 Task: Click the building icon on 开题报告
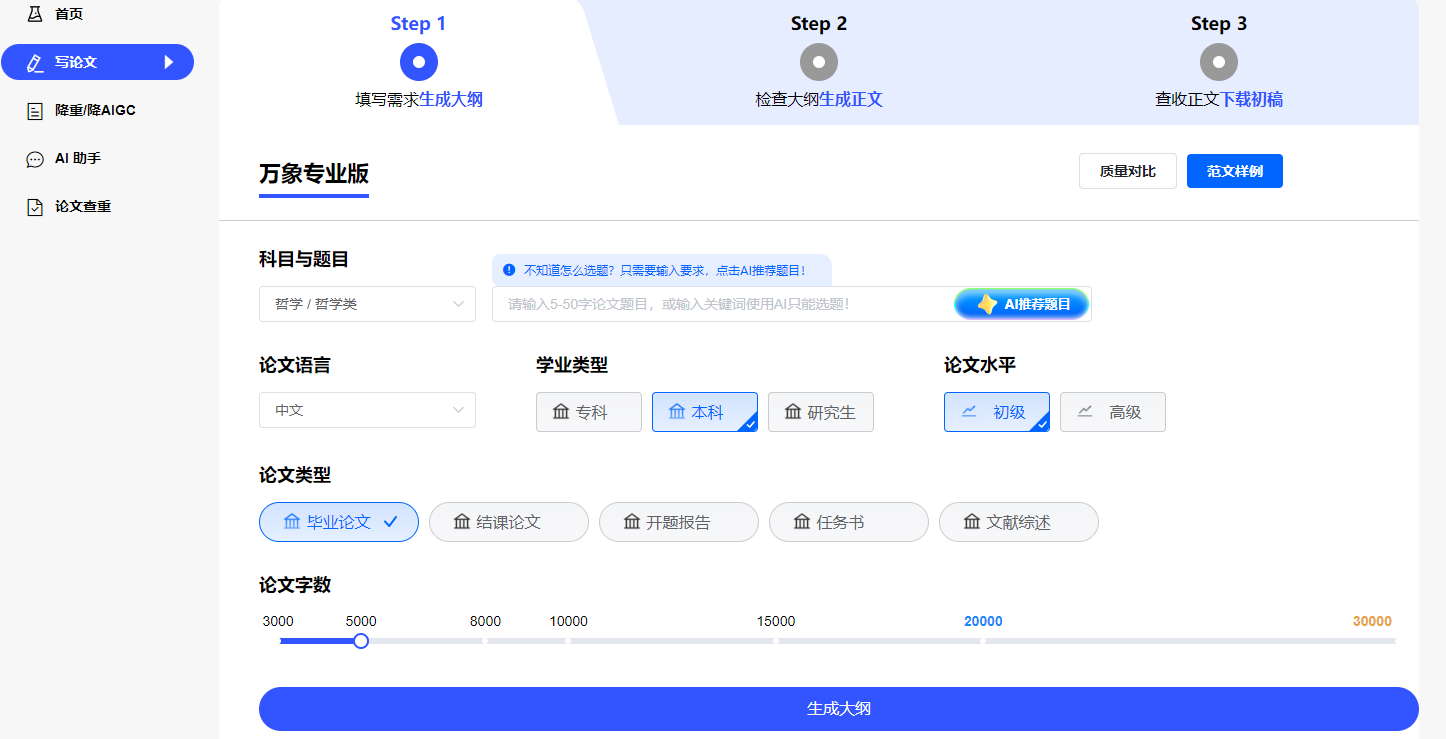pyautogui.click(x=632, y=522)
